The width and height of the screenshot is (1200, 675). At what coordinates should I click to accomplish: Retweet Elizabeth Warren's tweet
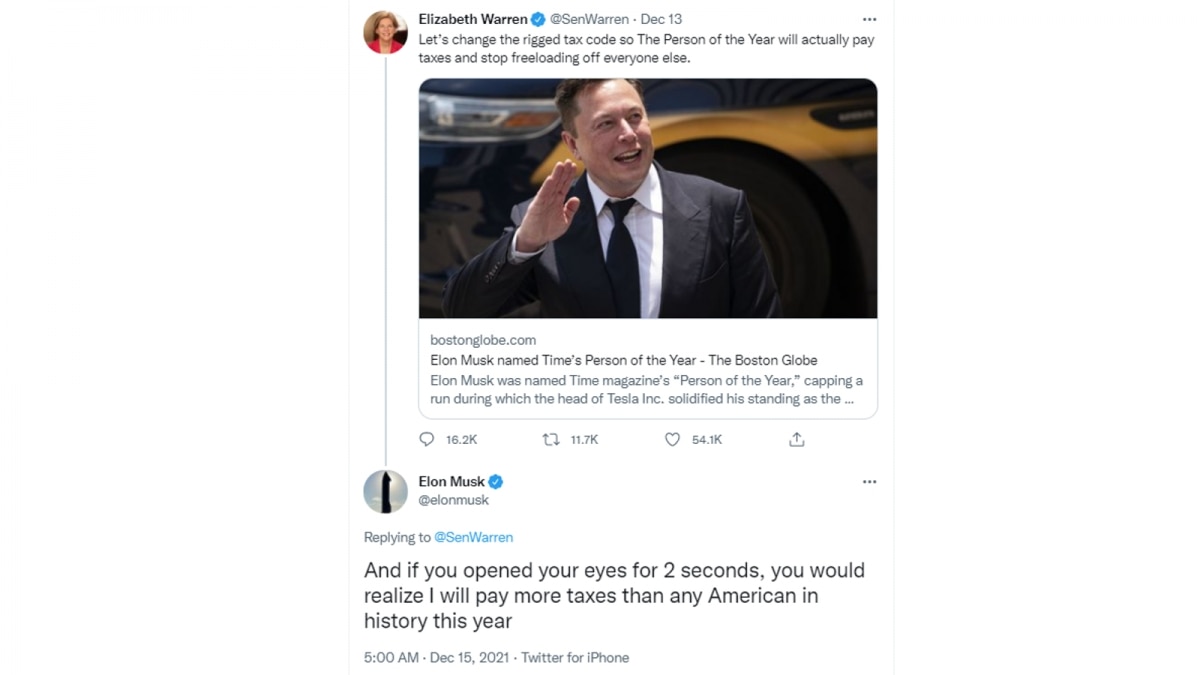tap(551, 439)
